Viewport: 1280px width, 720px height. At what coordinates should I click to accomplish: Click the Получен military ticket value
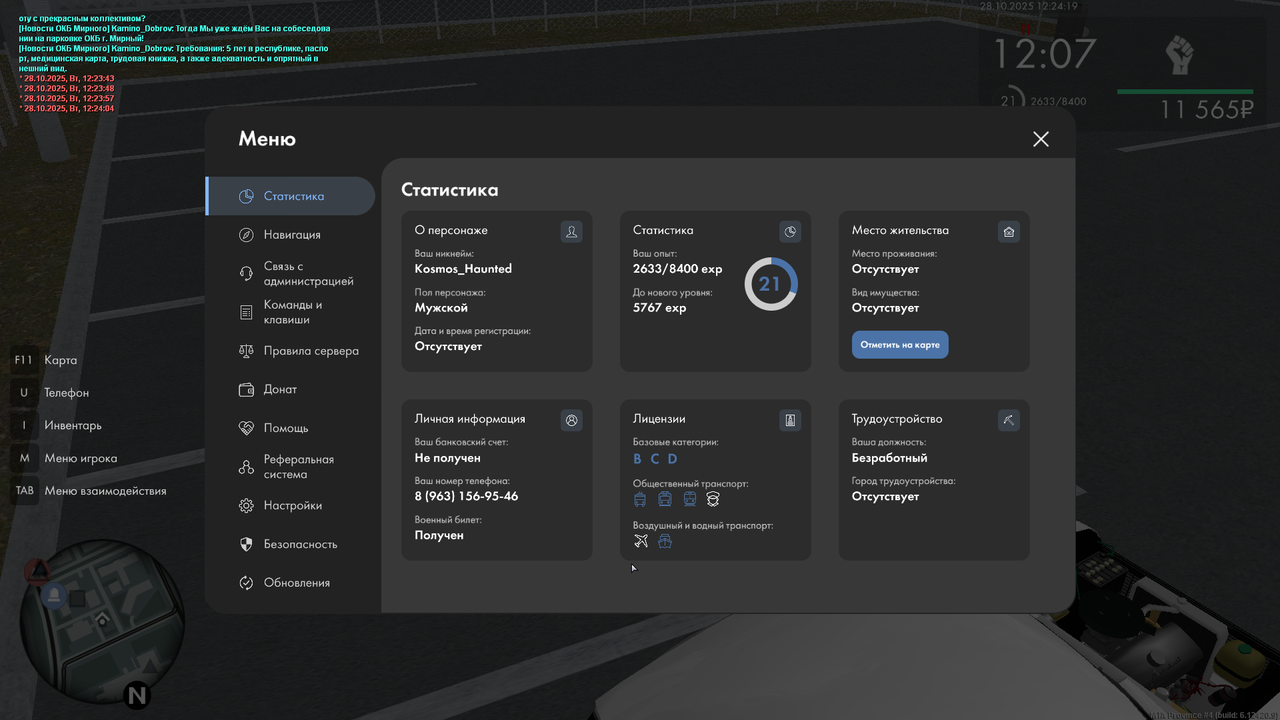(439, 535)
